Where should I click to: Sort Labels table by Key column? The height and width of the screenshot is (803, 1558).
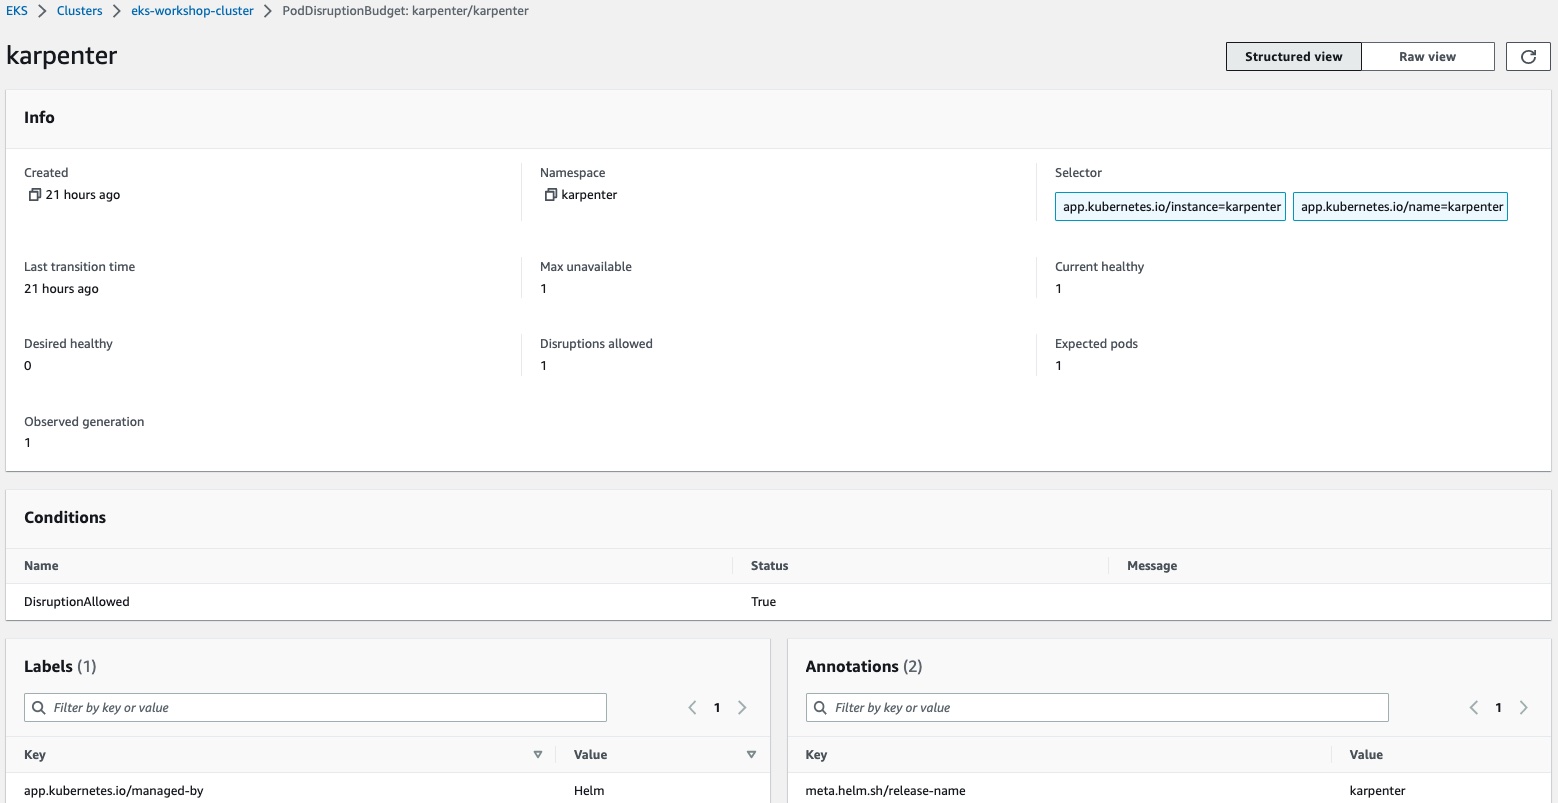tap(538, 755)
